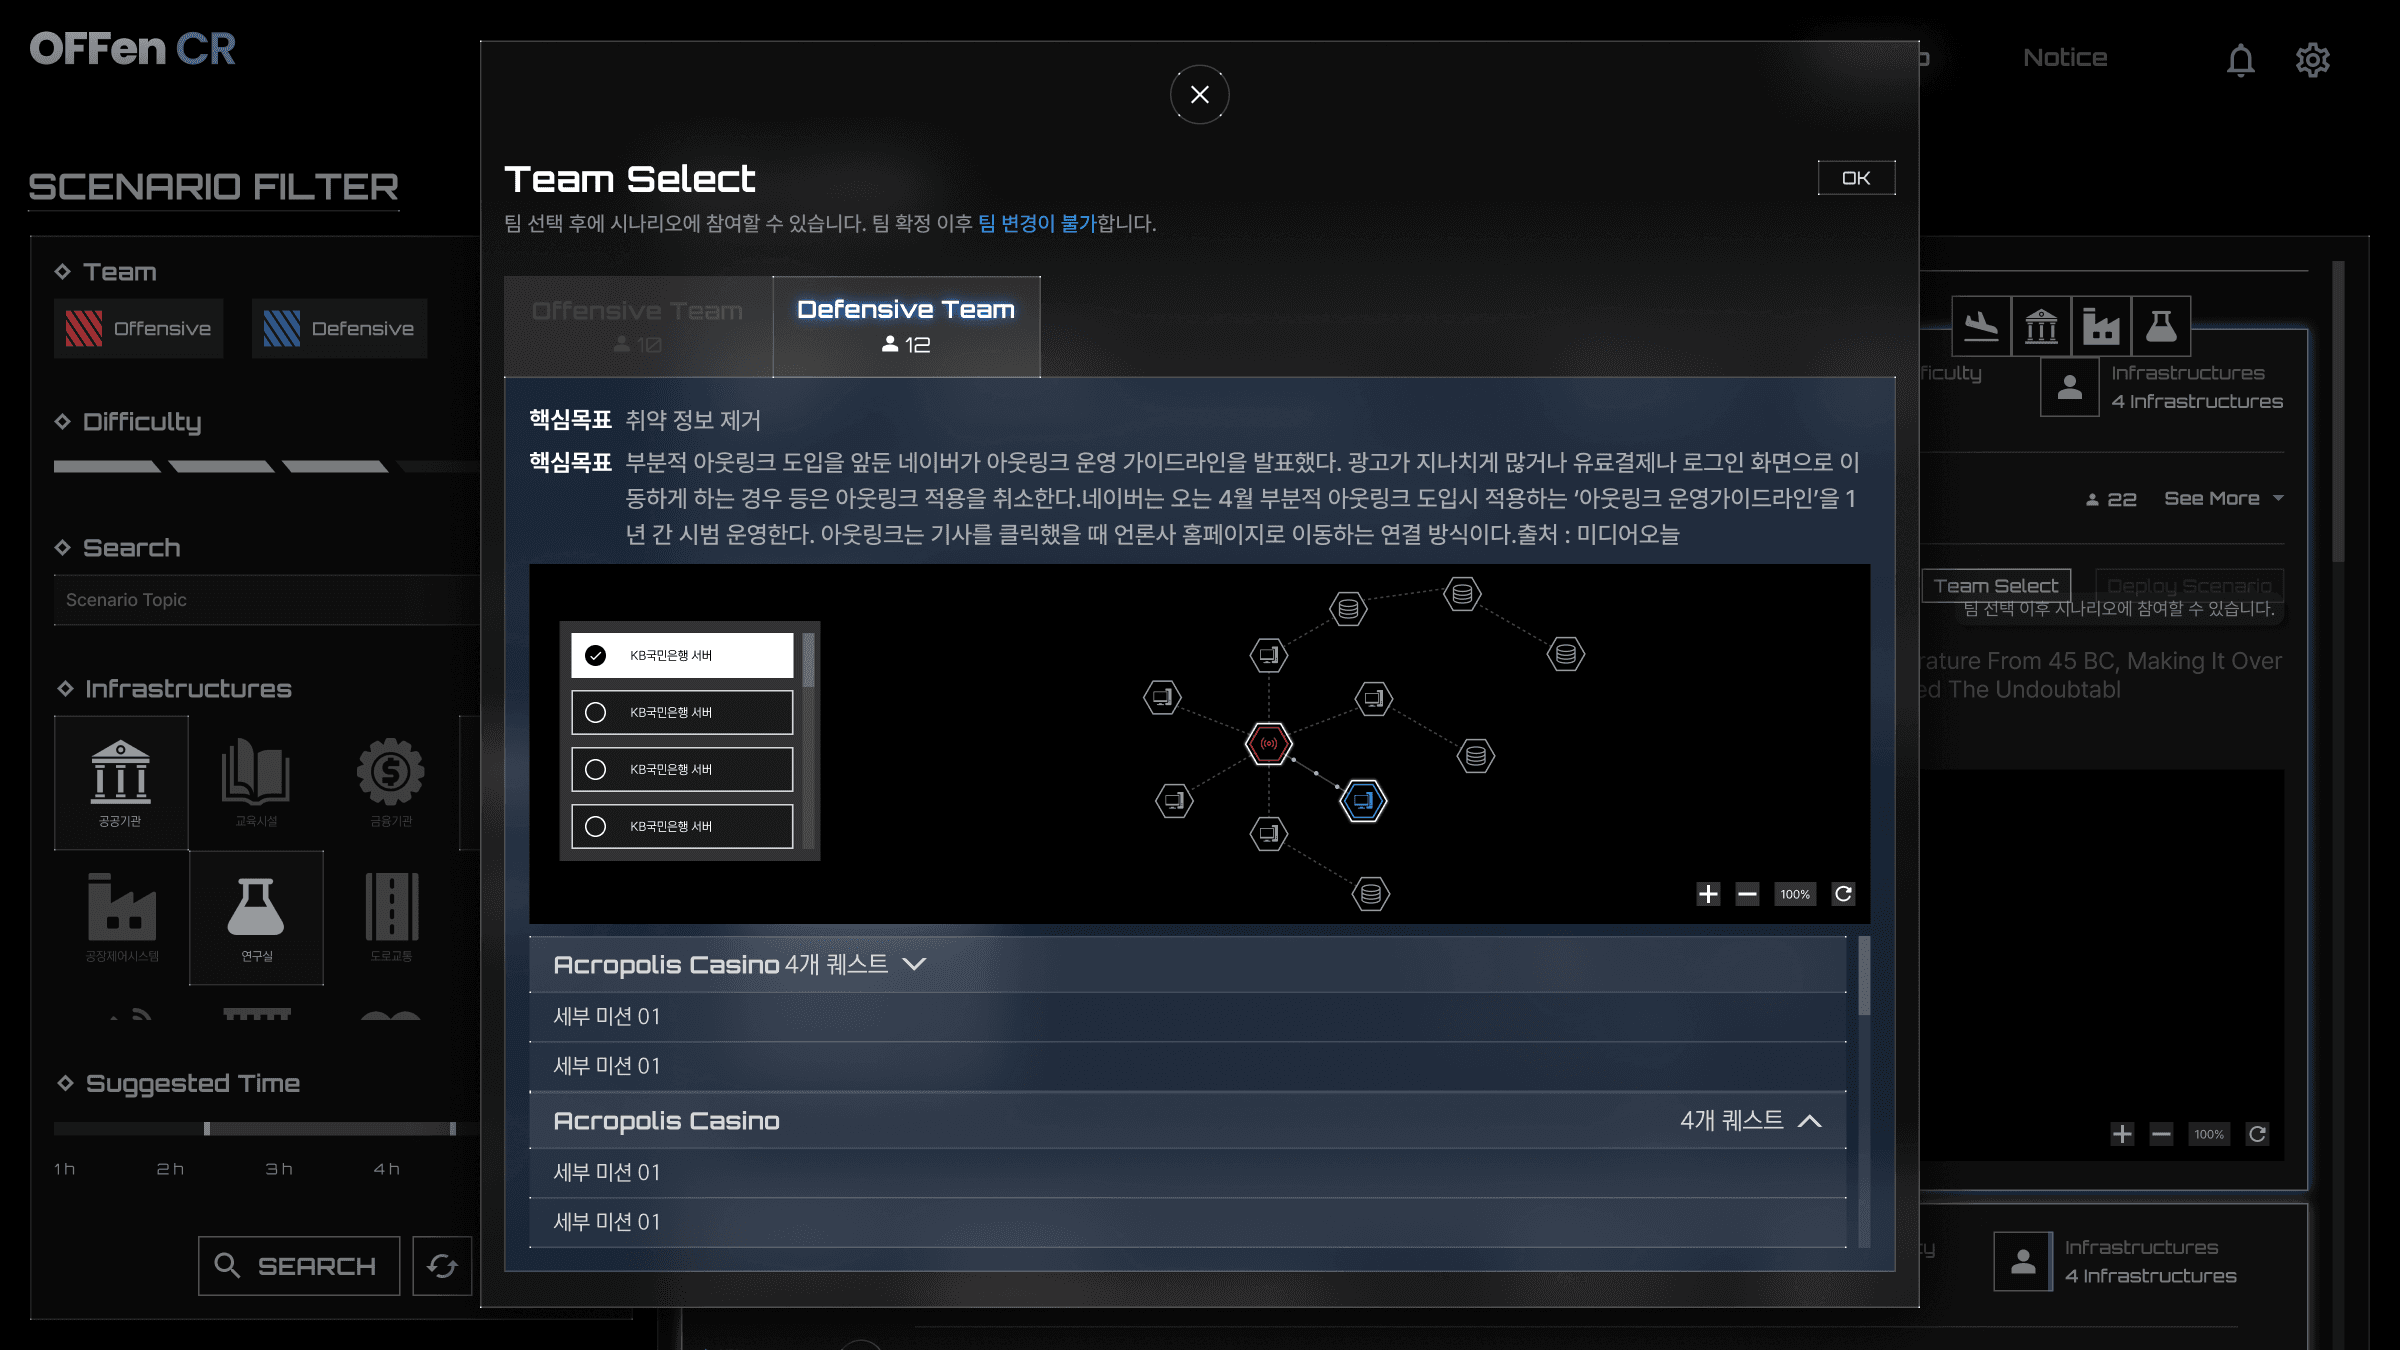This screenshot has height=1350, width=2400.
Task: Select the 도로교통 infrastructure icon
Action: 391,915
